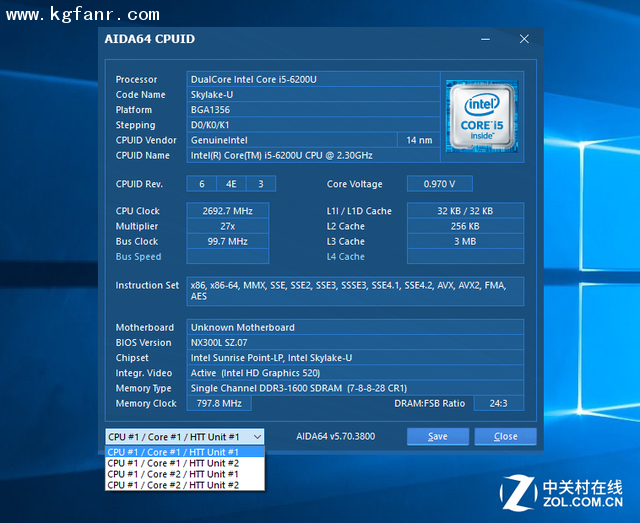Click CPUID Rev. value 6
This screenshot has width=640, height=523.
(x=202, y=184)
